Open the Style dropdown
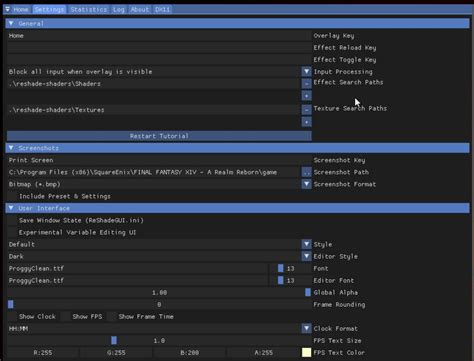Screen dimensions: 474x361 pyautogui.click(x=306, y=244)
